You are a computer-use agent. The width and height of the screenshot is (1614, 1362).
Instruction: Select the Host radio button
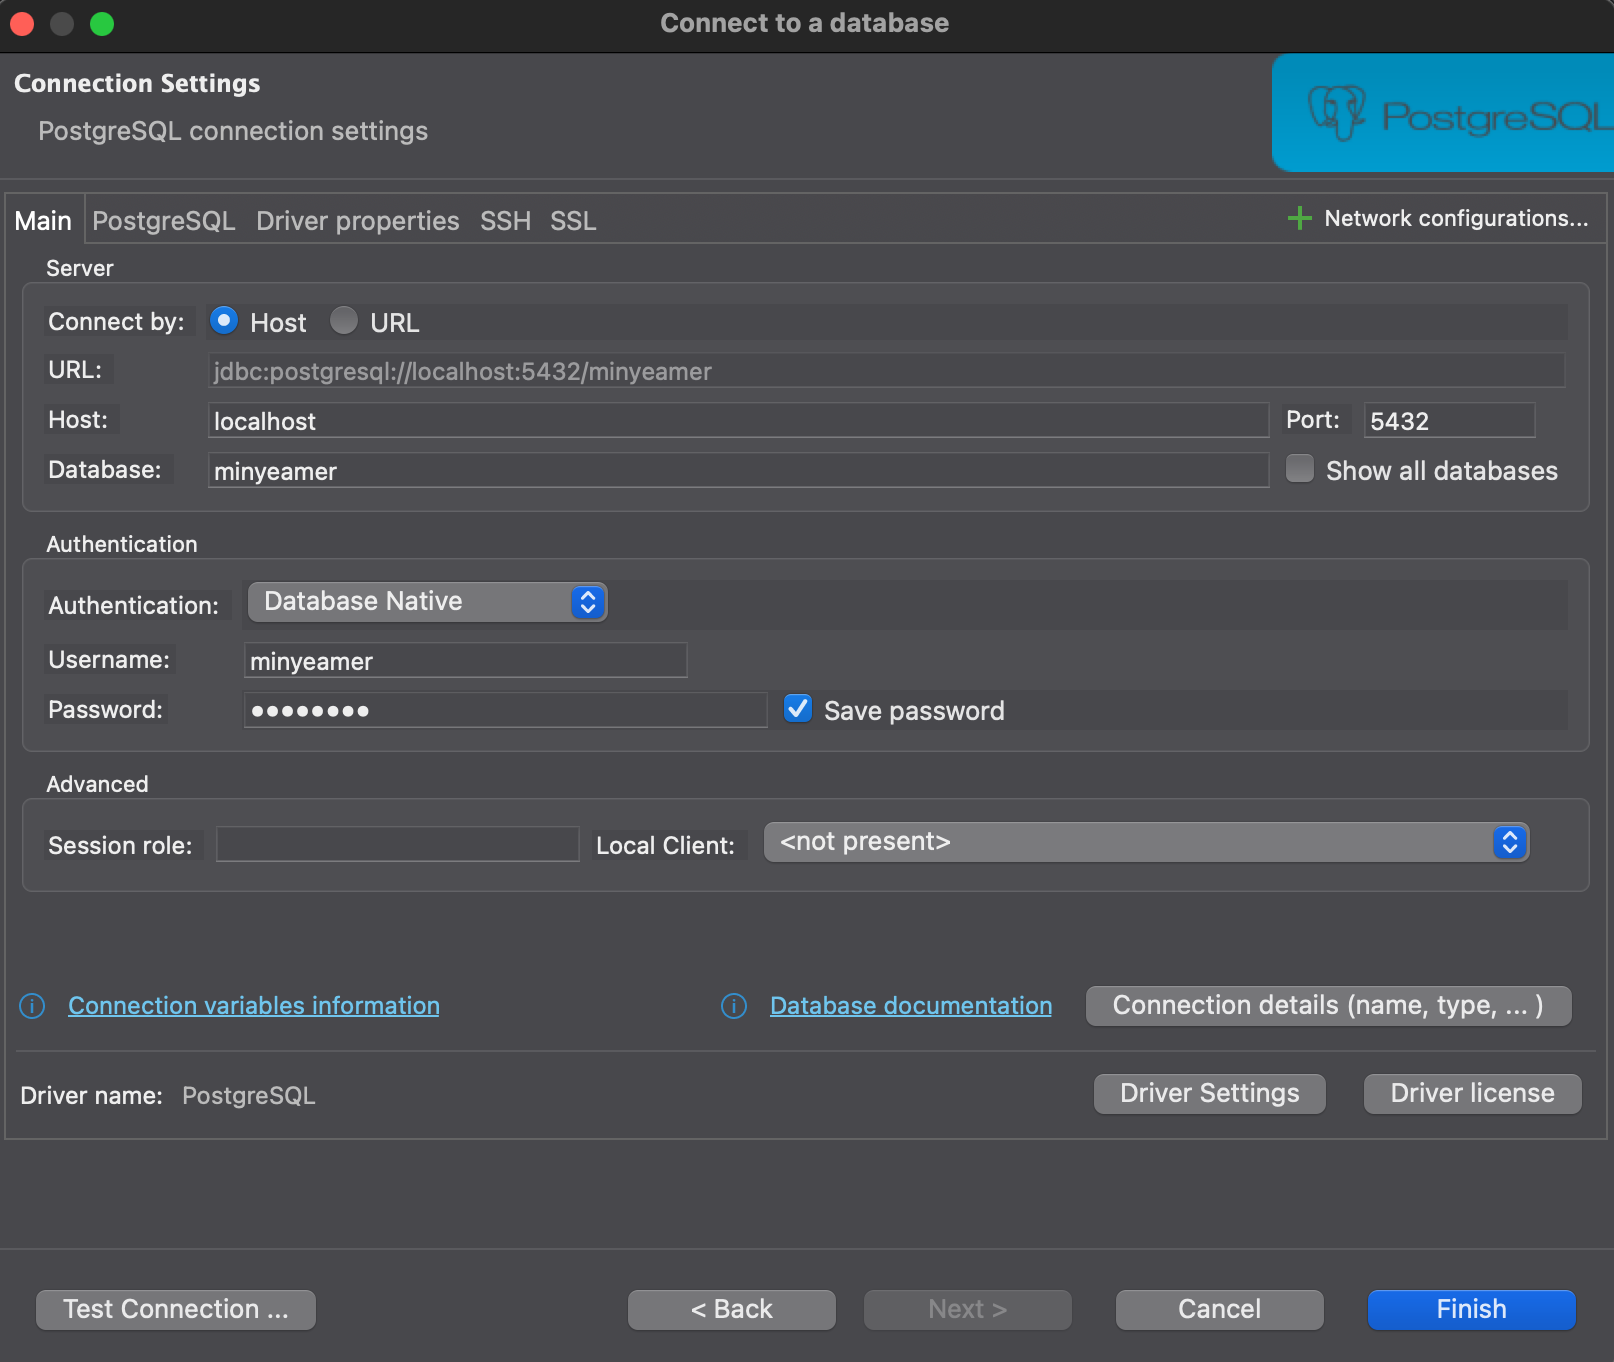tap(224, 321)
